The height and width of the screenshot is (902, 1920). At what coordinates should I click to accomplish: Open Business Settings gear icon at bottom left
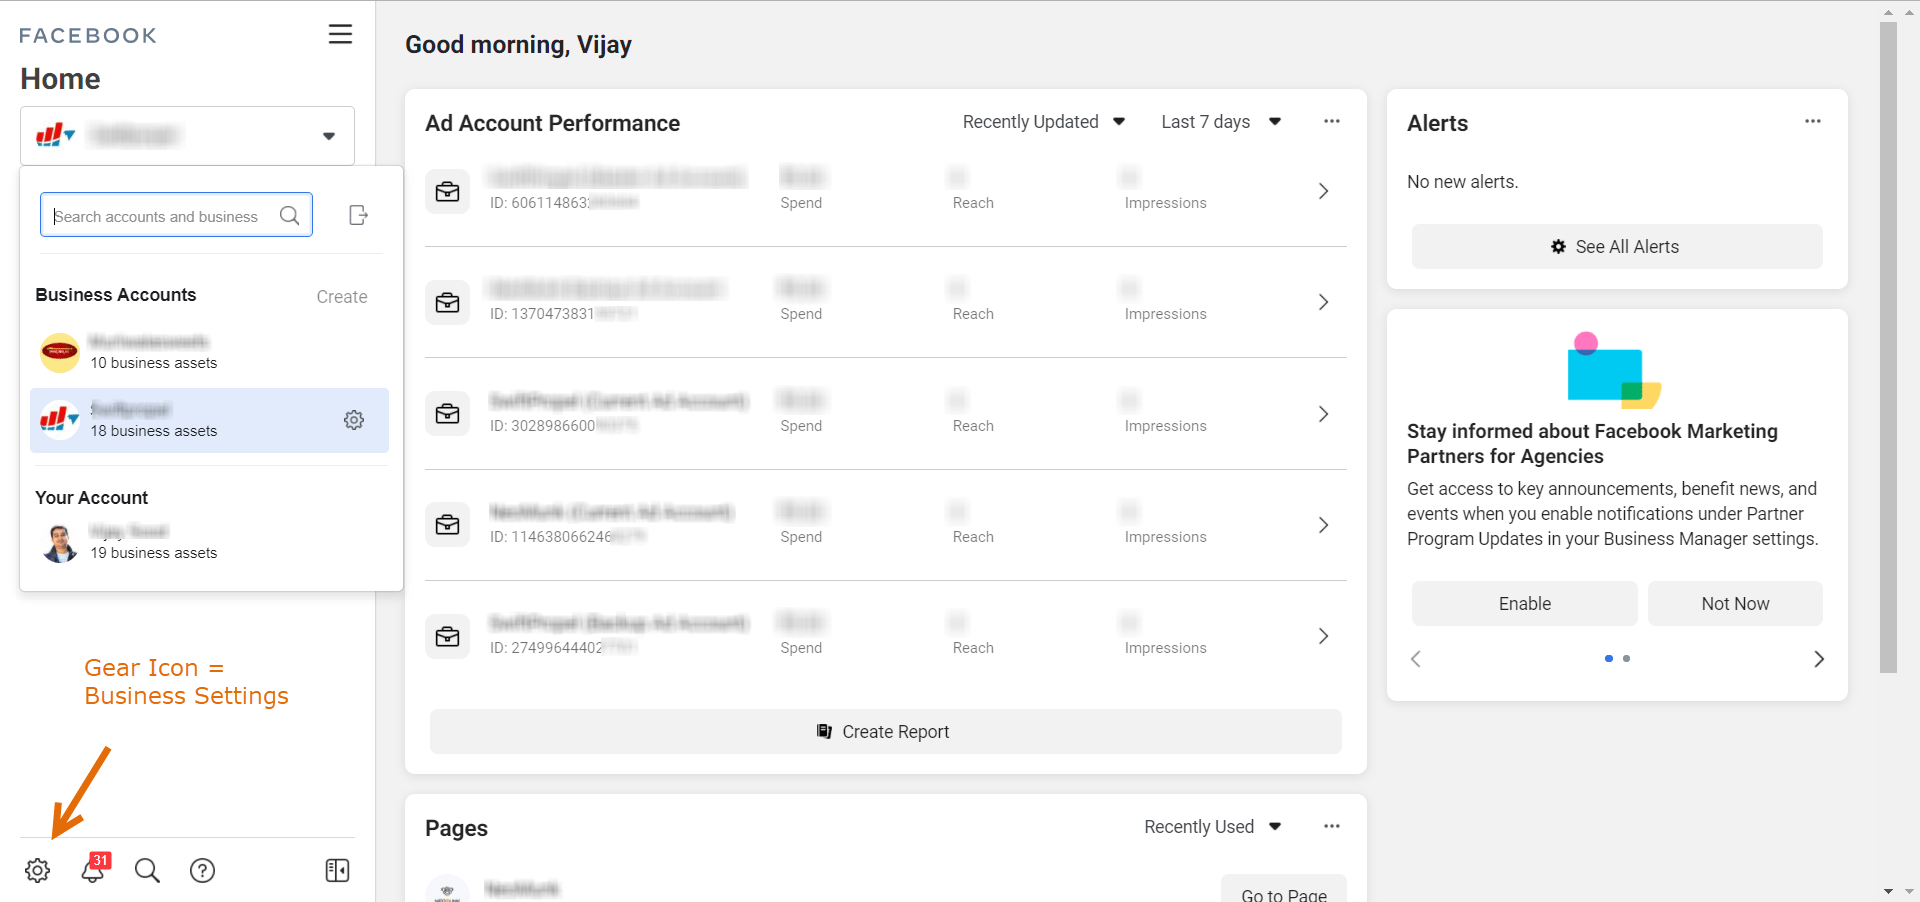pos(38,870)
